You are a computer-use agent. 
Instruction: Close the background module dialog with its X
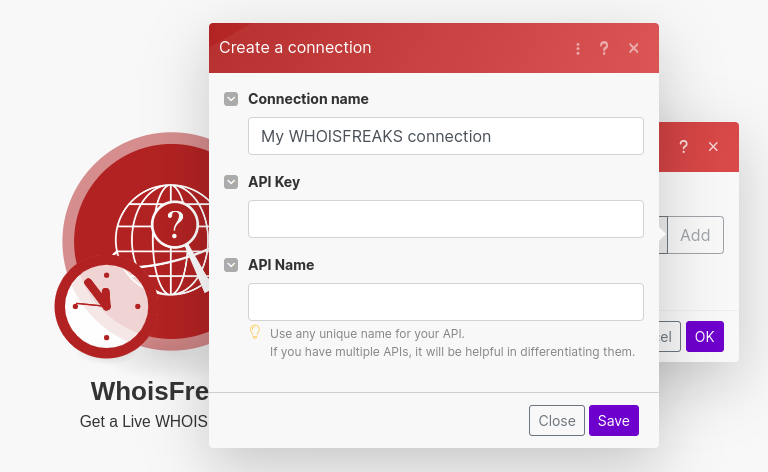point(713,147)
